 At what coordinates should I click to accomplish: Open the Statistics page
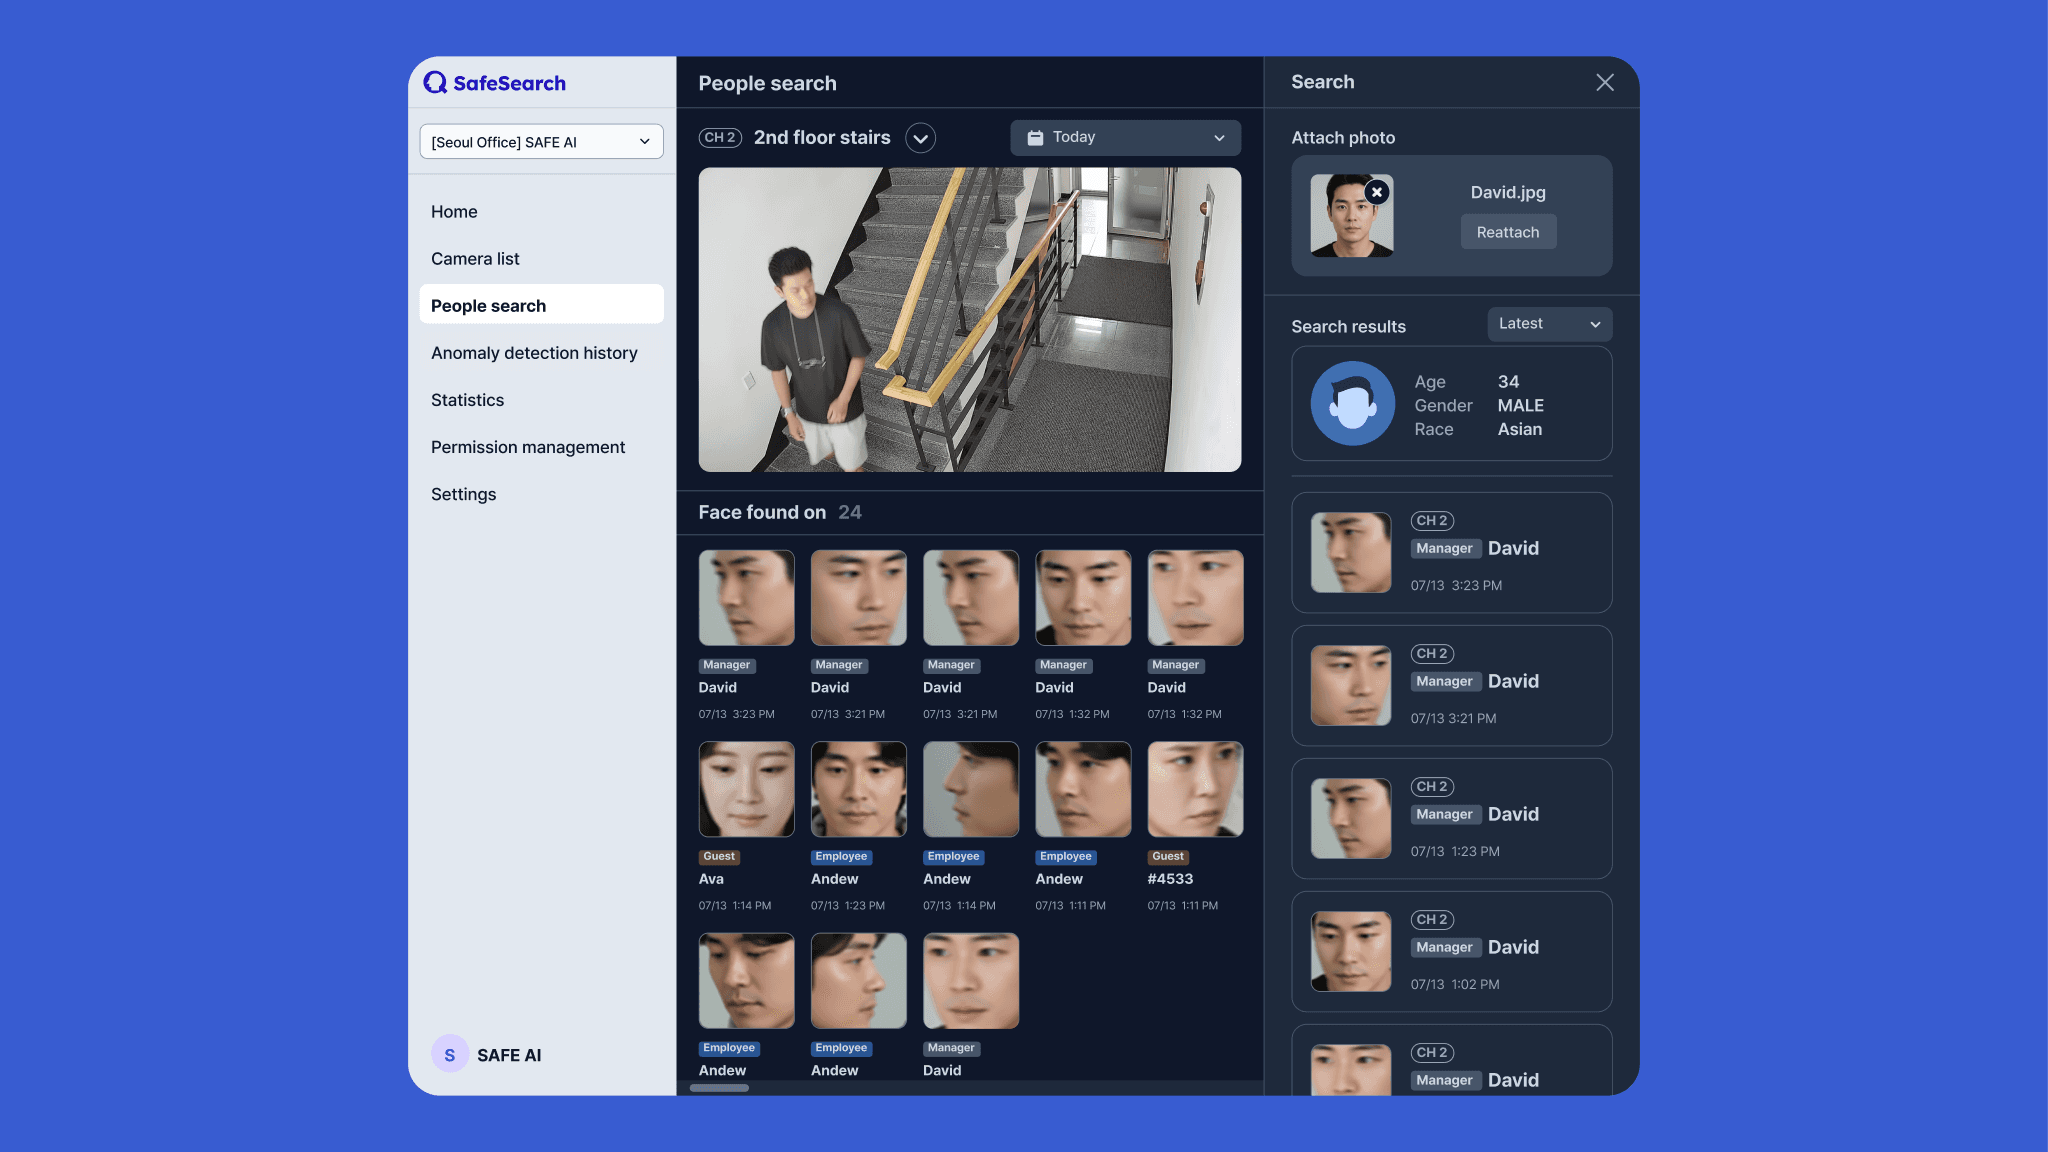(467, 400)
